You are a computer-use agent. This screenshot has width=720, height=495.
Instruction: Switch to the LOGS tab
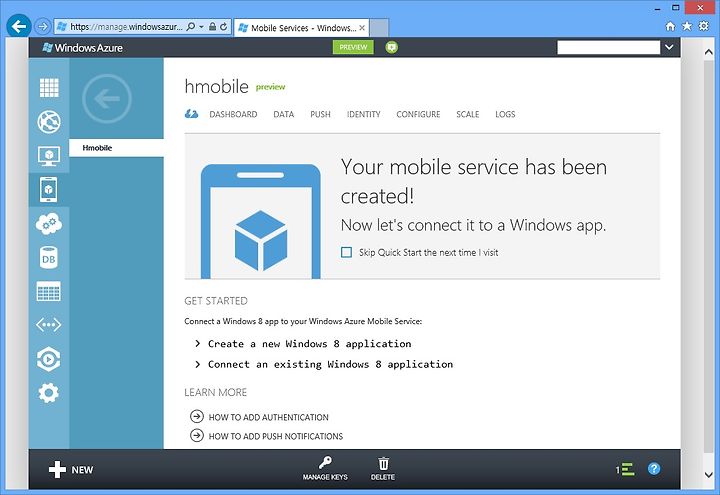click(505, 114)
